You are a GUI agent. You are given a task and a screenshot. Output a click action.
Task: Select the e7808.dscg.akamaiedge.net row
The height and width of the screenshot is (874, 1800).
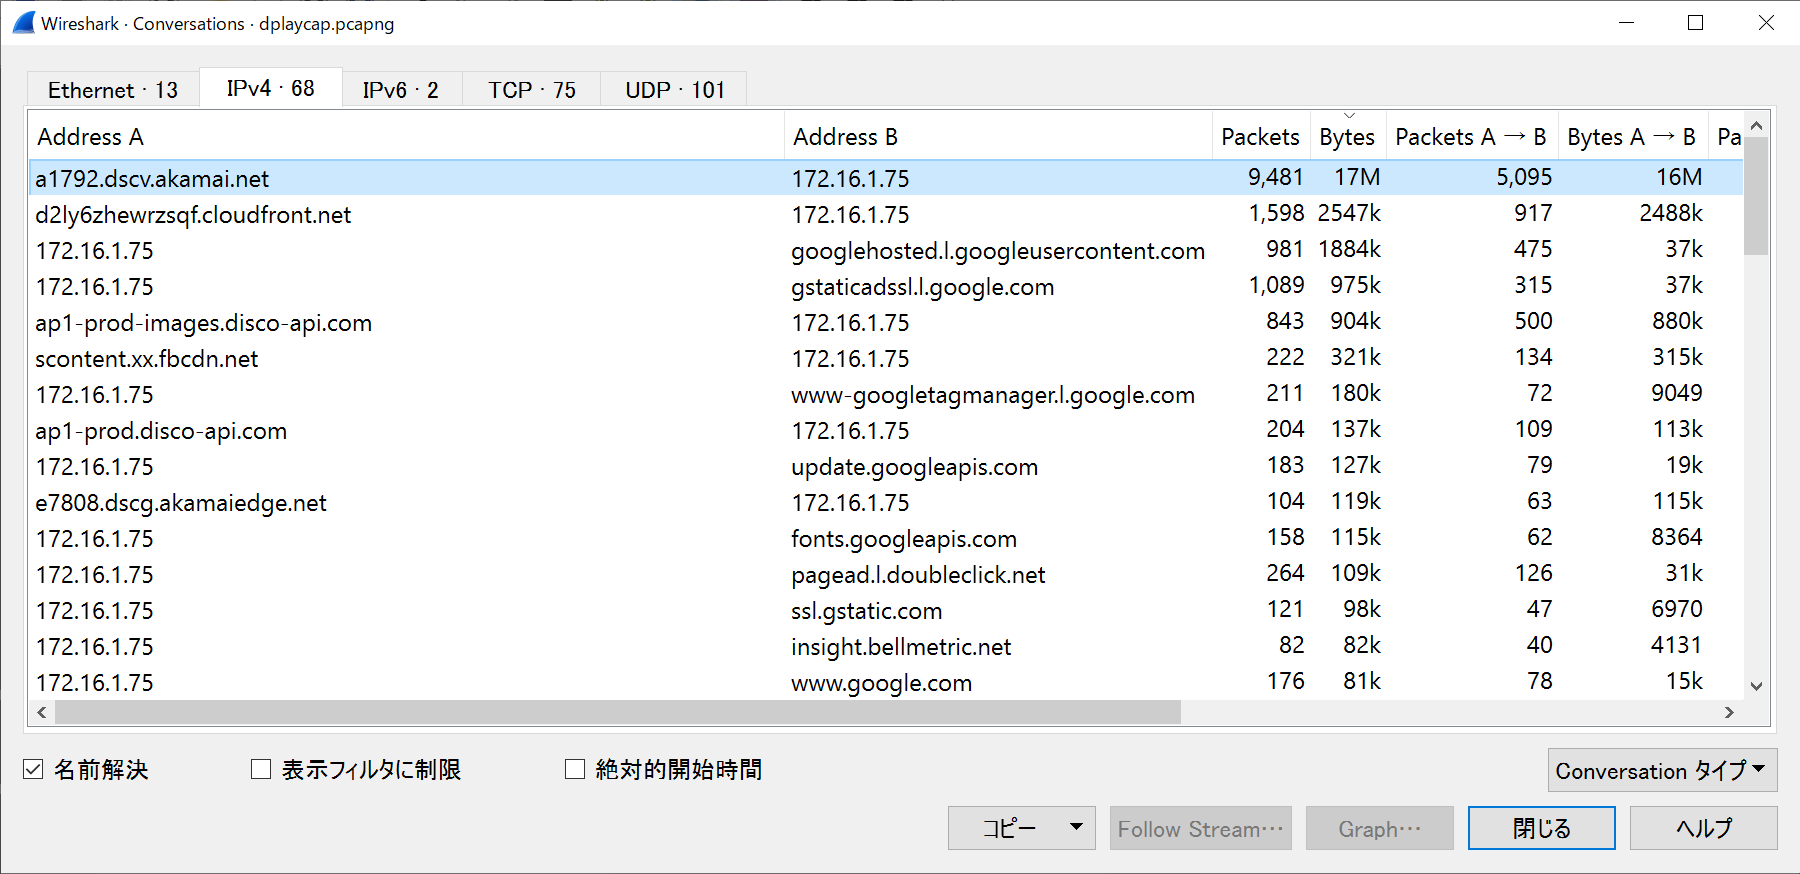click(886, 502)
